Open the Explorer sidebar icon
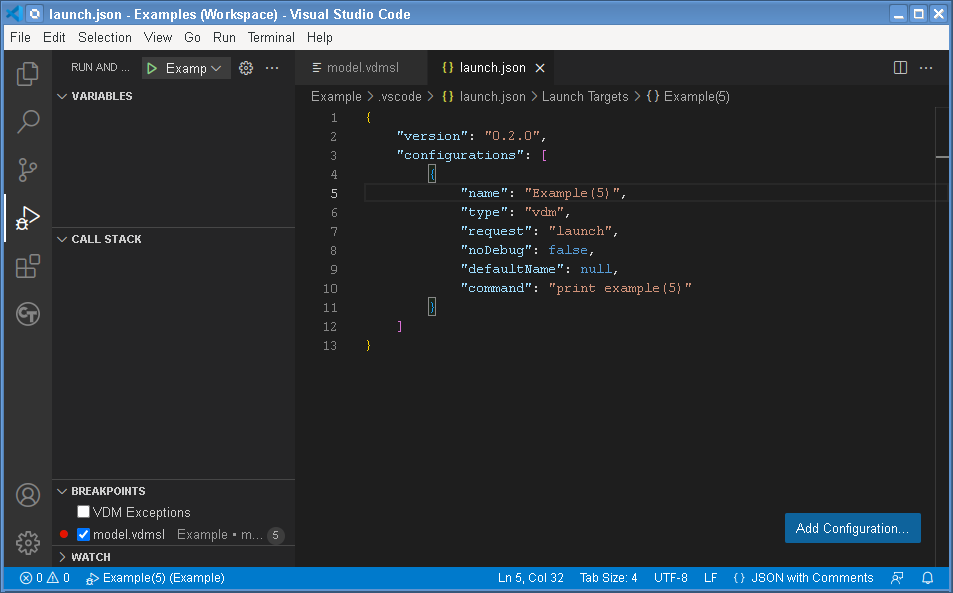The width and height of the screenshot is (953, 593). click(x=27, y=72)
